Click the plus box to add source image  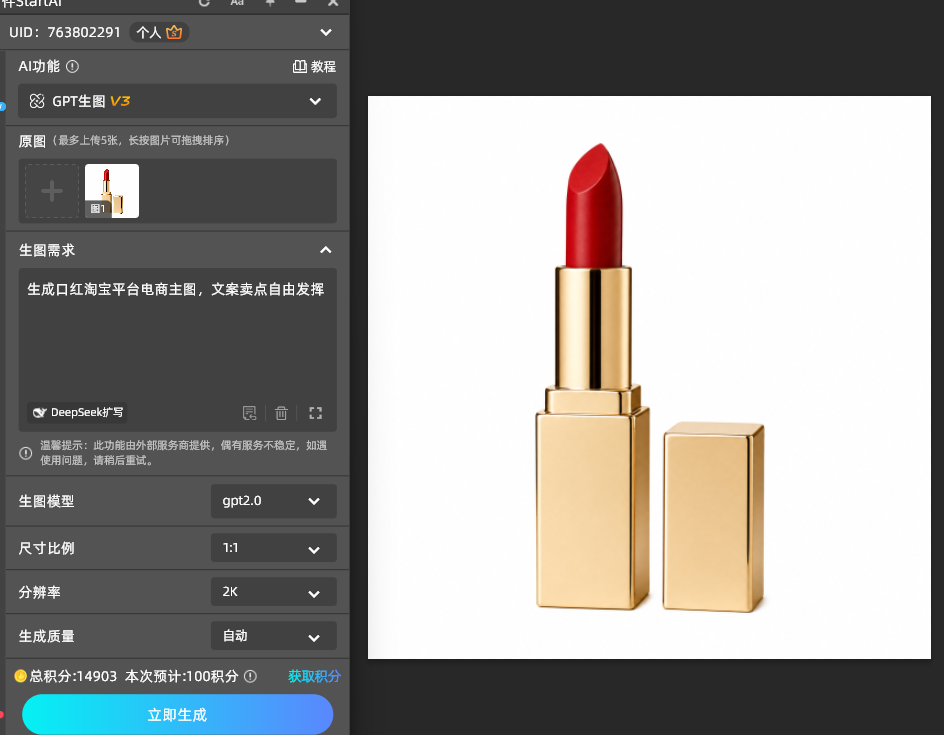[52, 191]
